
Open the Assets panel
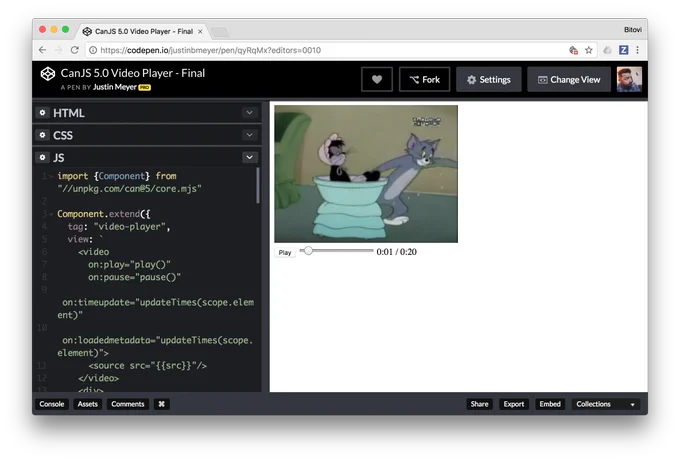pos(88,404)
